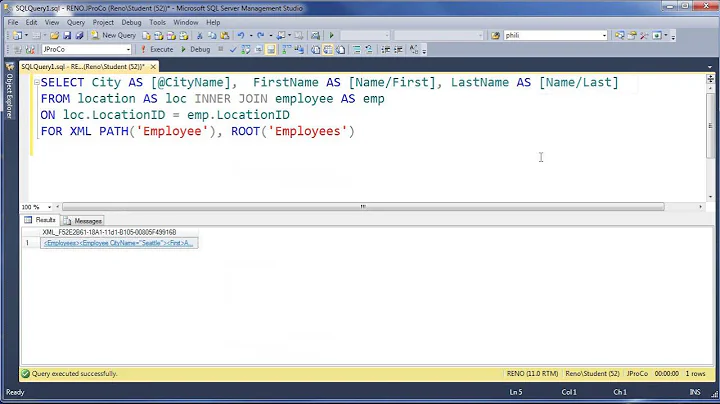Switch output to Results to Text
720x404 pixels.
pos(316,50)
